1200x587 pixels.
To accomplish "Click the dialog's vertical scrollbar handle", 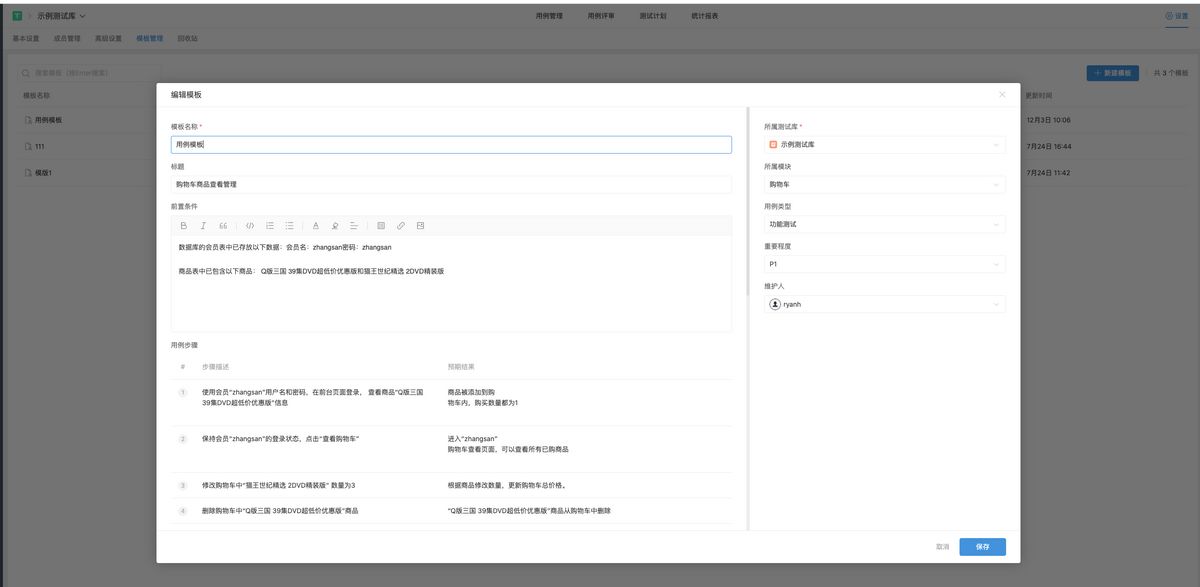I will click(747, 200).
